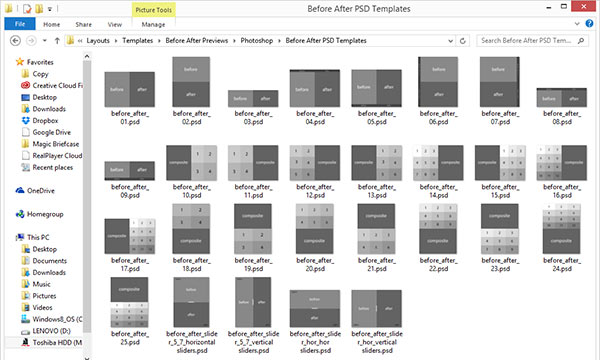Open Music under This PC
The height and width of the screenshot is (360, 600).
pos(36,284)
